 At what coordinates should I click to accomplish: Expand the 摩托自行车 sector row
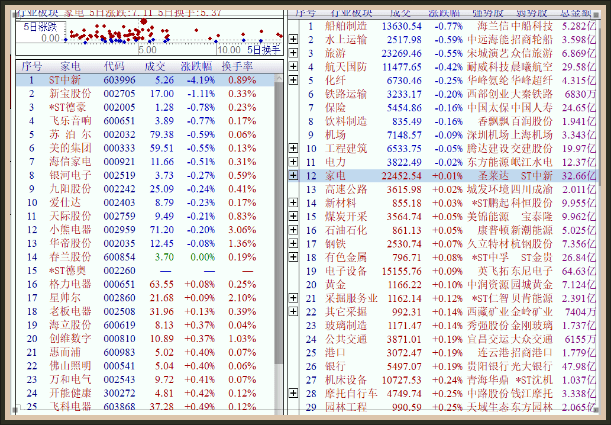pos(293,393)
